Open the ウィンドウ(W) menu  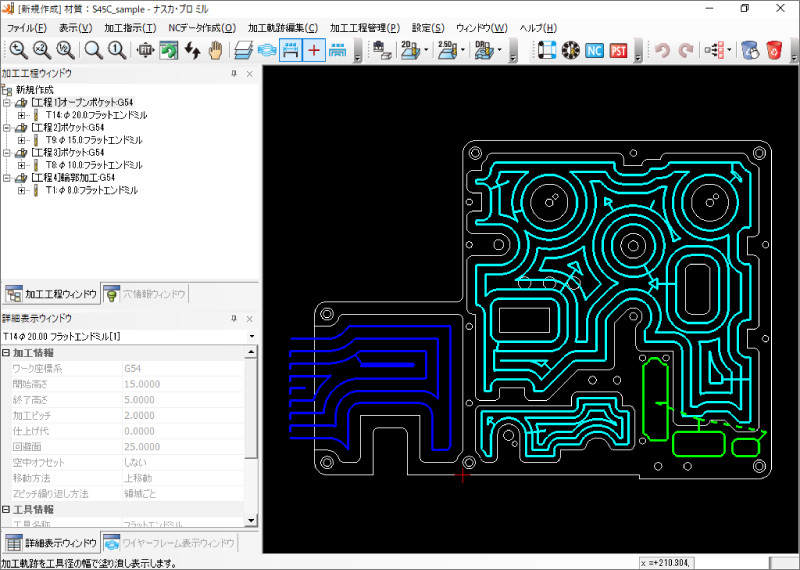click(482, 28)
